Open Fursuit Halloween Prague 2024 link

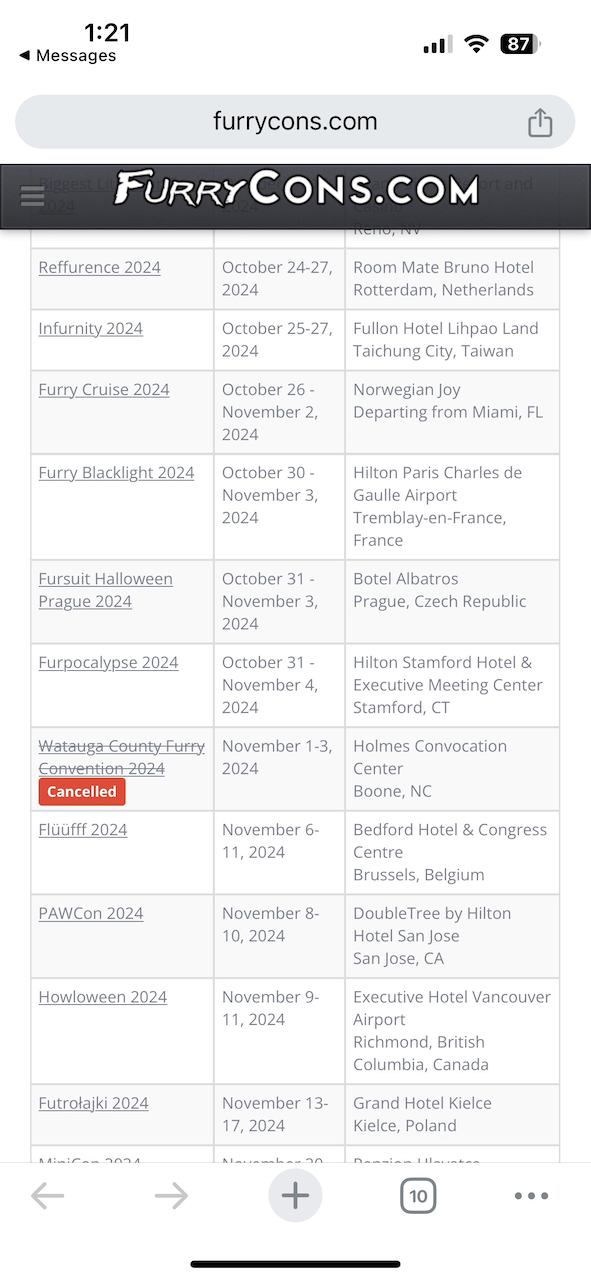(106, 590)
